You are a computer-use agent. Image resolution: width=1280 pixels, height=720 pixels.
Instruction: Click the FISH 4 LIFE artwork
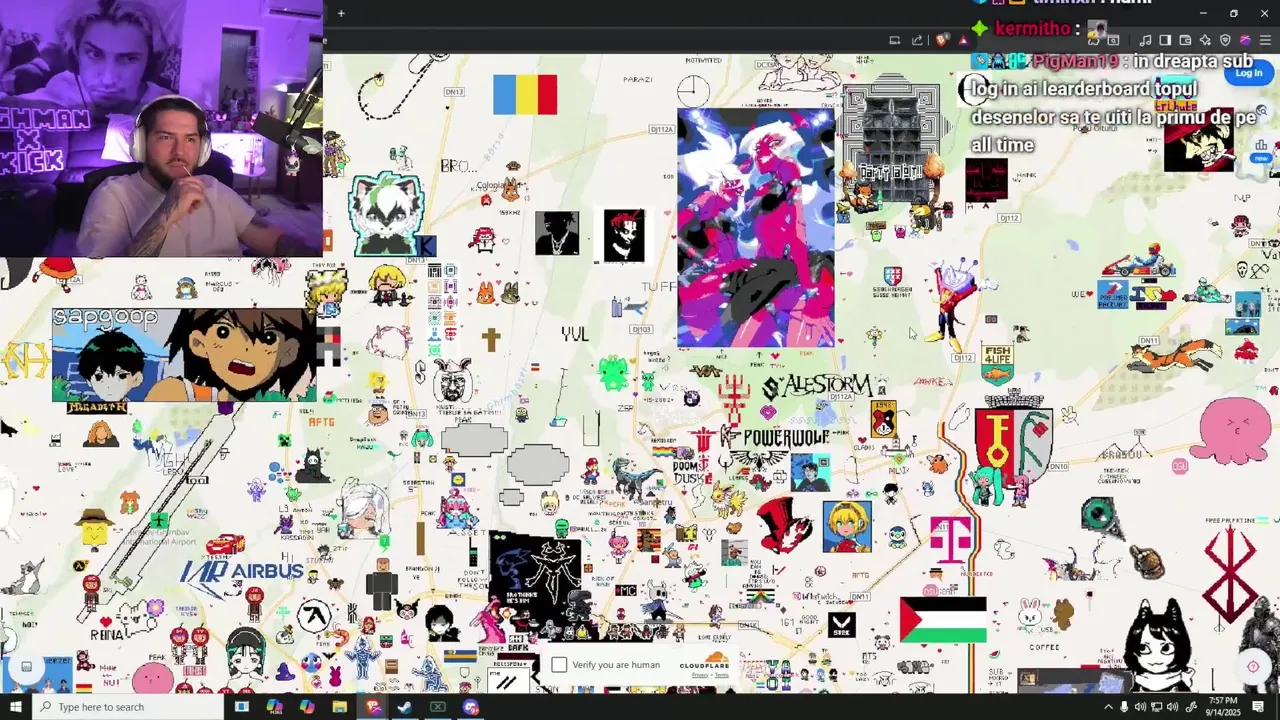997,364
